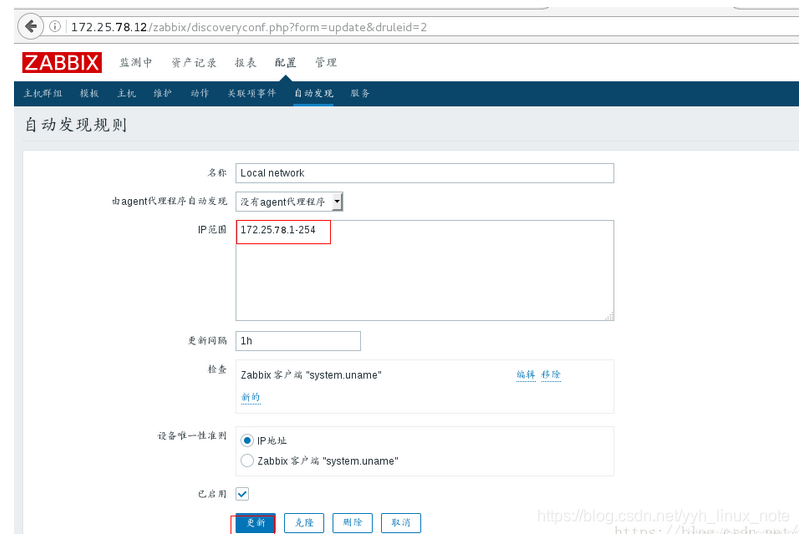The image size is (799, 534).
Task: Click the browser back arrow button
Action: pyautogui.click(x=30, y=26)
